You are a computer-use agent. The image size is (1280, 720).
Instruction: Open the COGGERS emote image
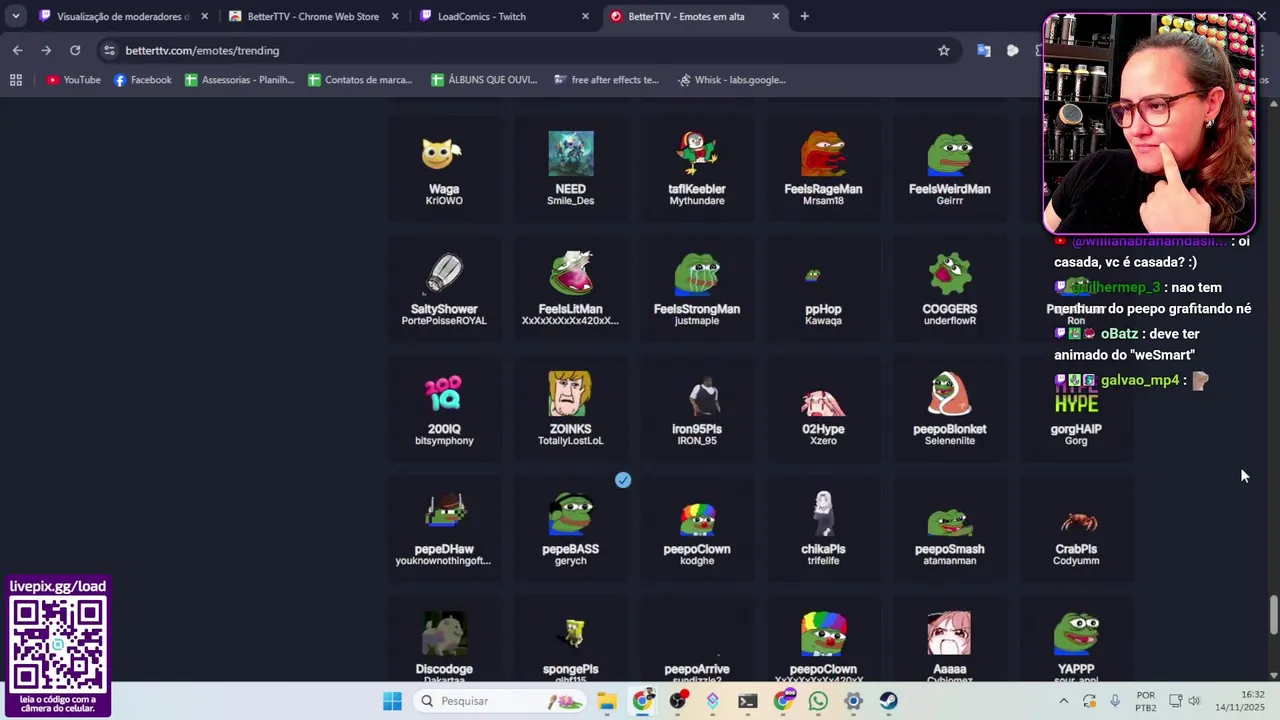coord(949,273)
